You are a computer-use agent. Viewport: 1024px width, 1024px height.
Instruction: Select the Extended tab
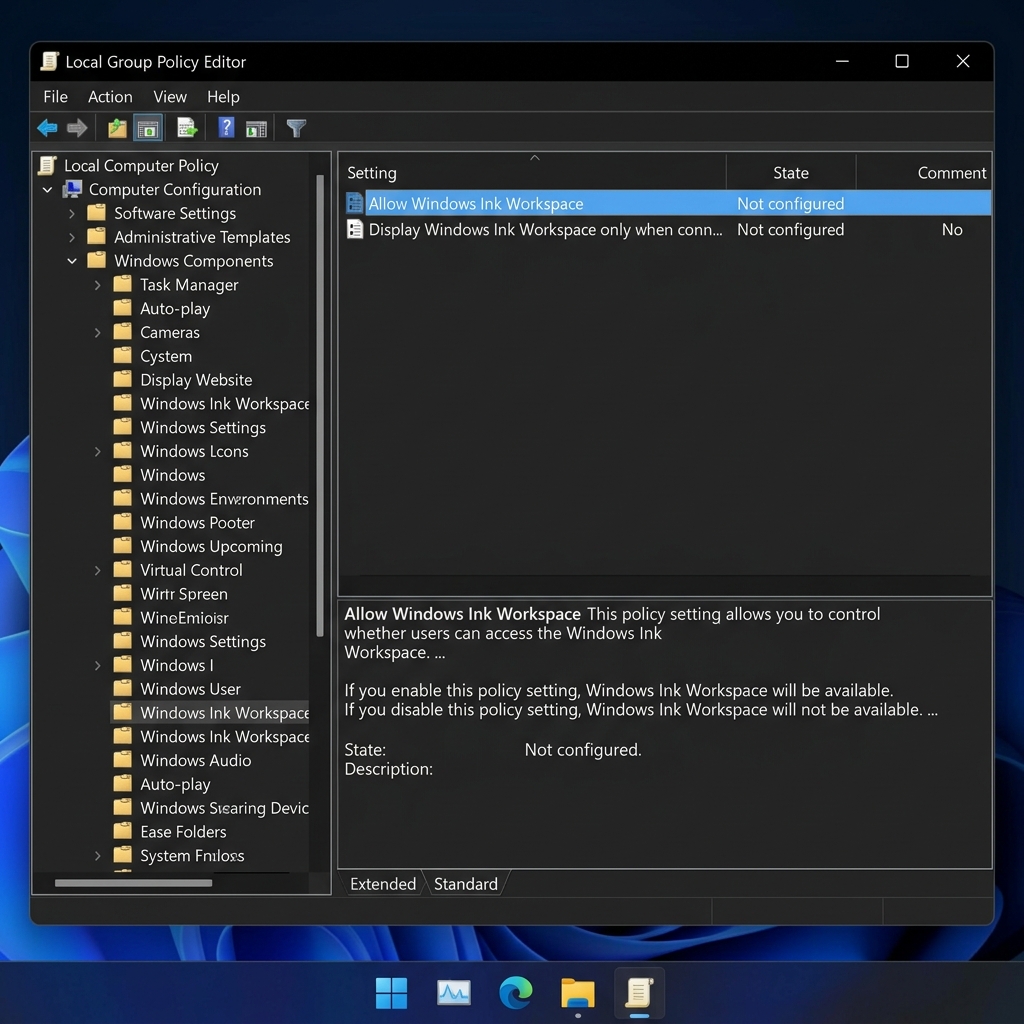(383, 884)
